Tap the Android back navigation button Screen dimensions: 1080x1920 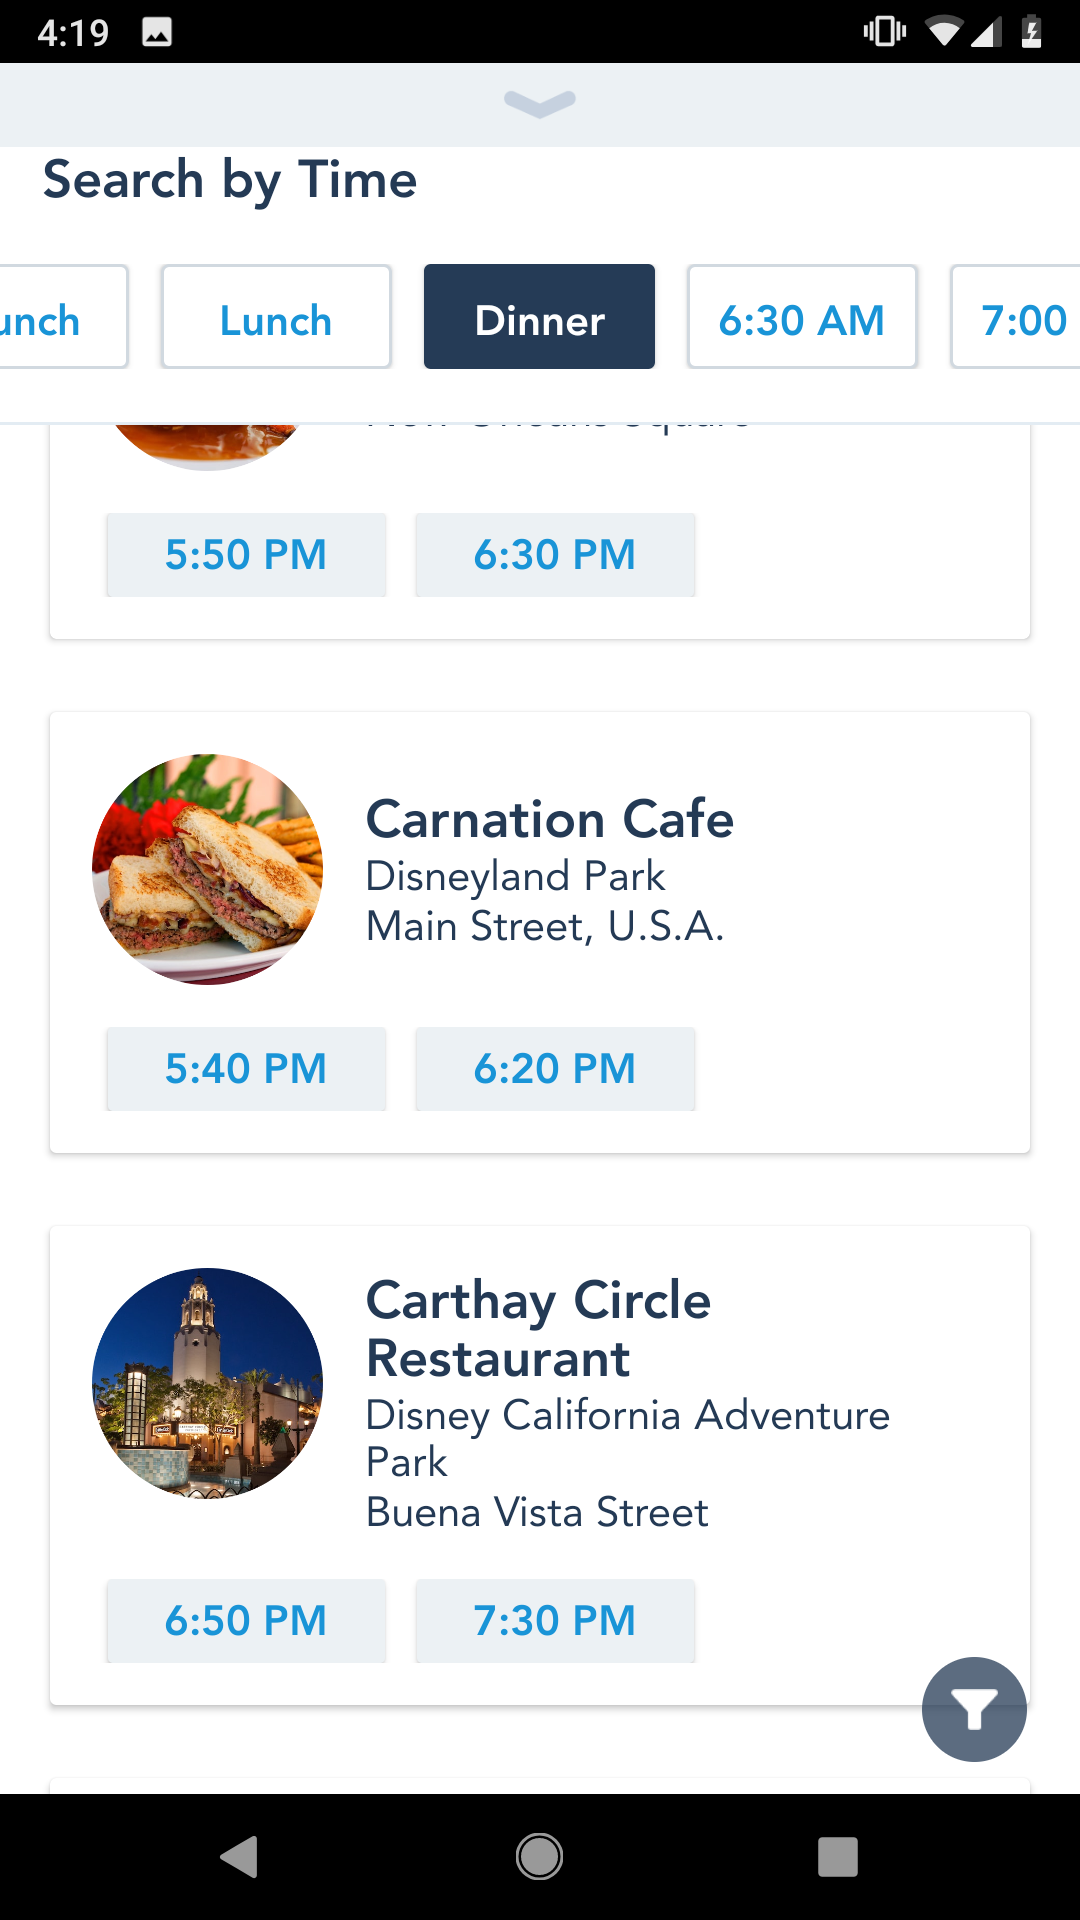[x=240, y=1857]
